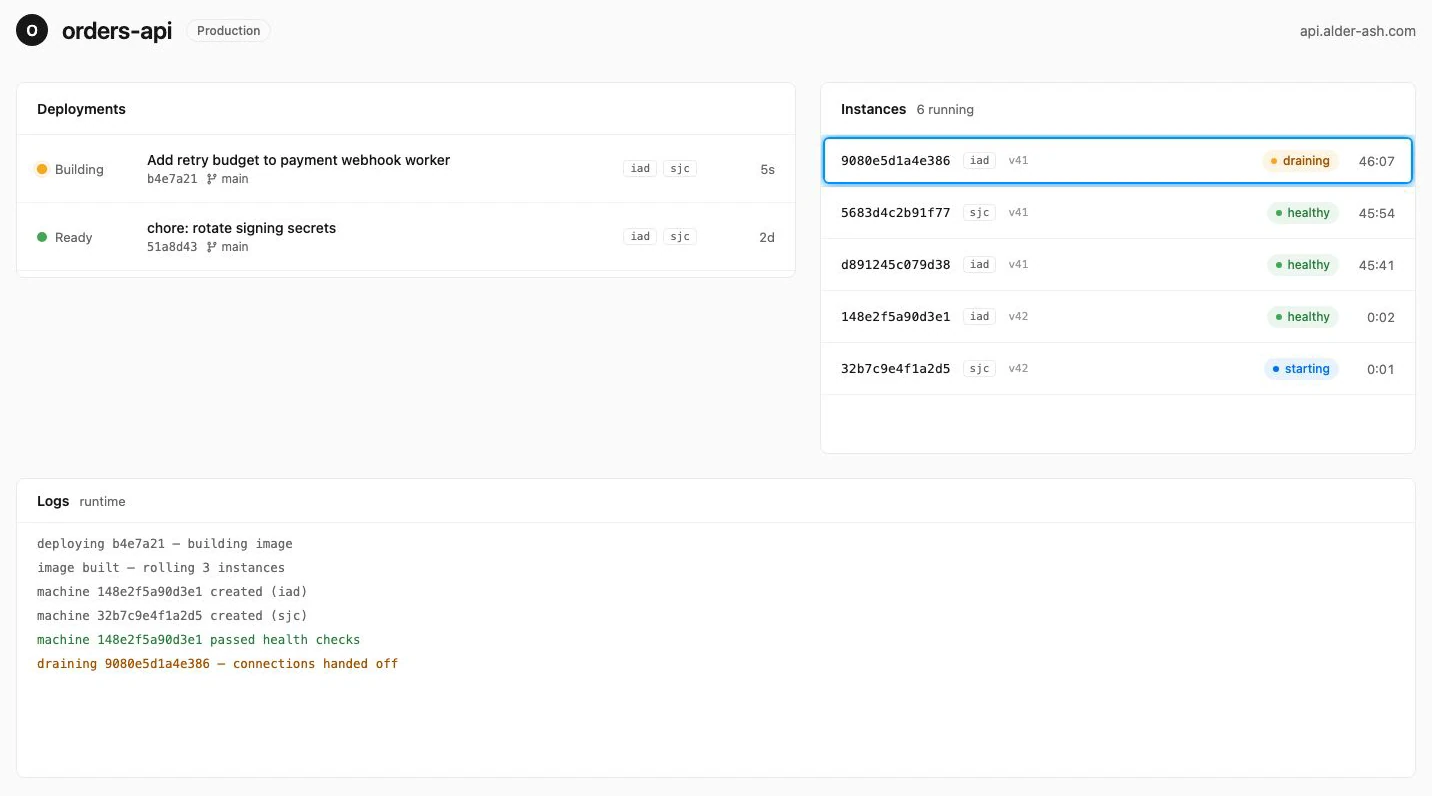This screenshot has width=1432, height=796.
Task: Click commit hash b4e7a21 in the Deployments list
Action: pos(172,179)
